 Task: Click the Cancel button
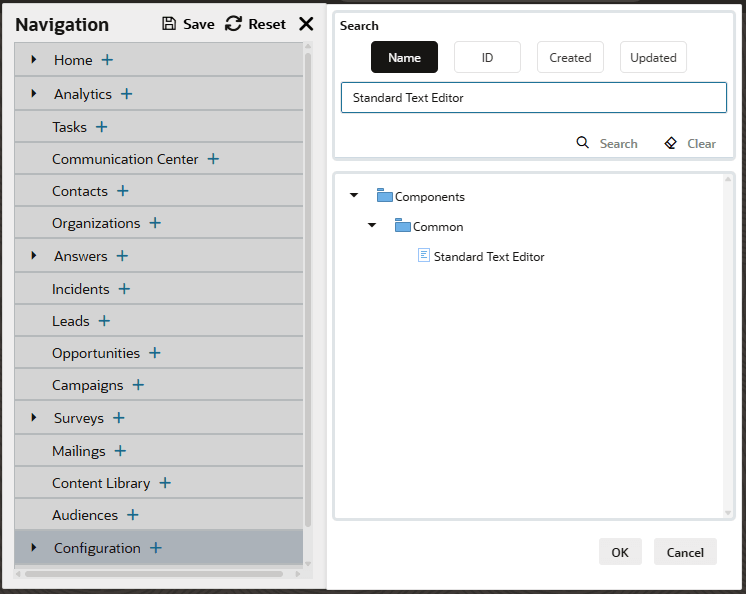[x=685, y=552]
